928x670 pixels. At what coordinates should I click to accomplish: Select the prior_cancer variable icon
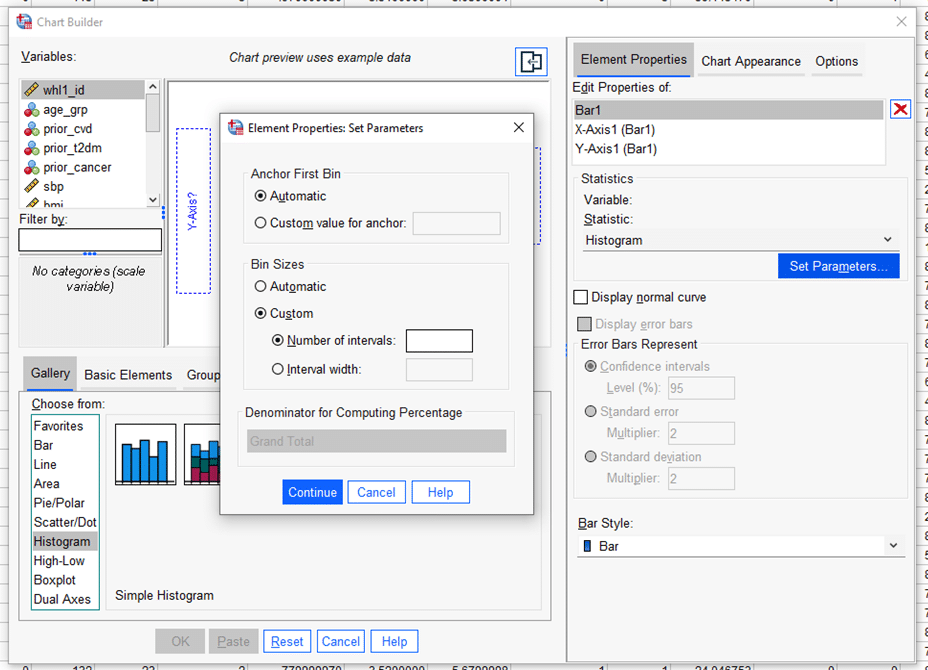tap(32, 168)
